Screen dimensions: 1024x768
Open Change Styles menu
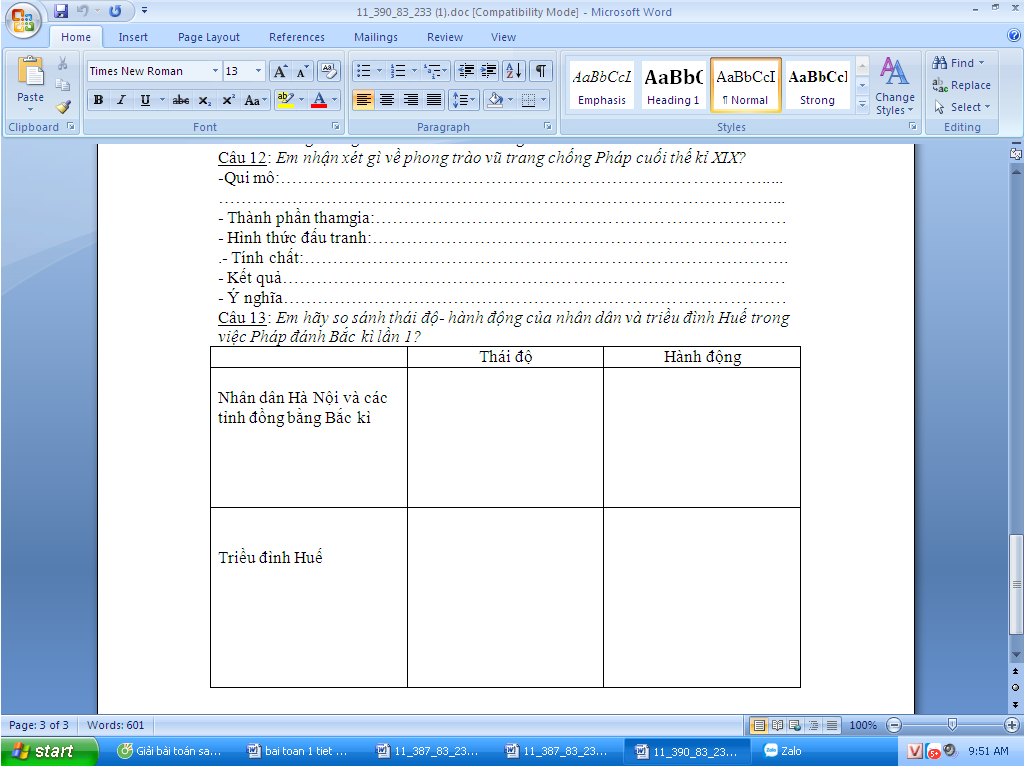(894, 86)
